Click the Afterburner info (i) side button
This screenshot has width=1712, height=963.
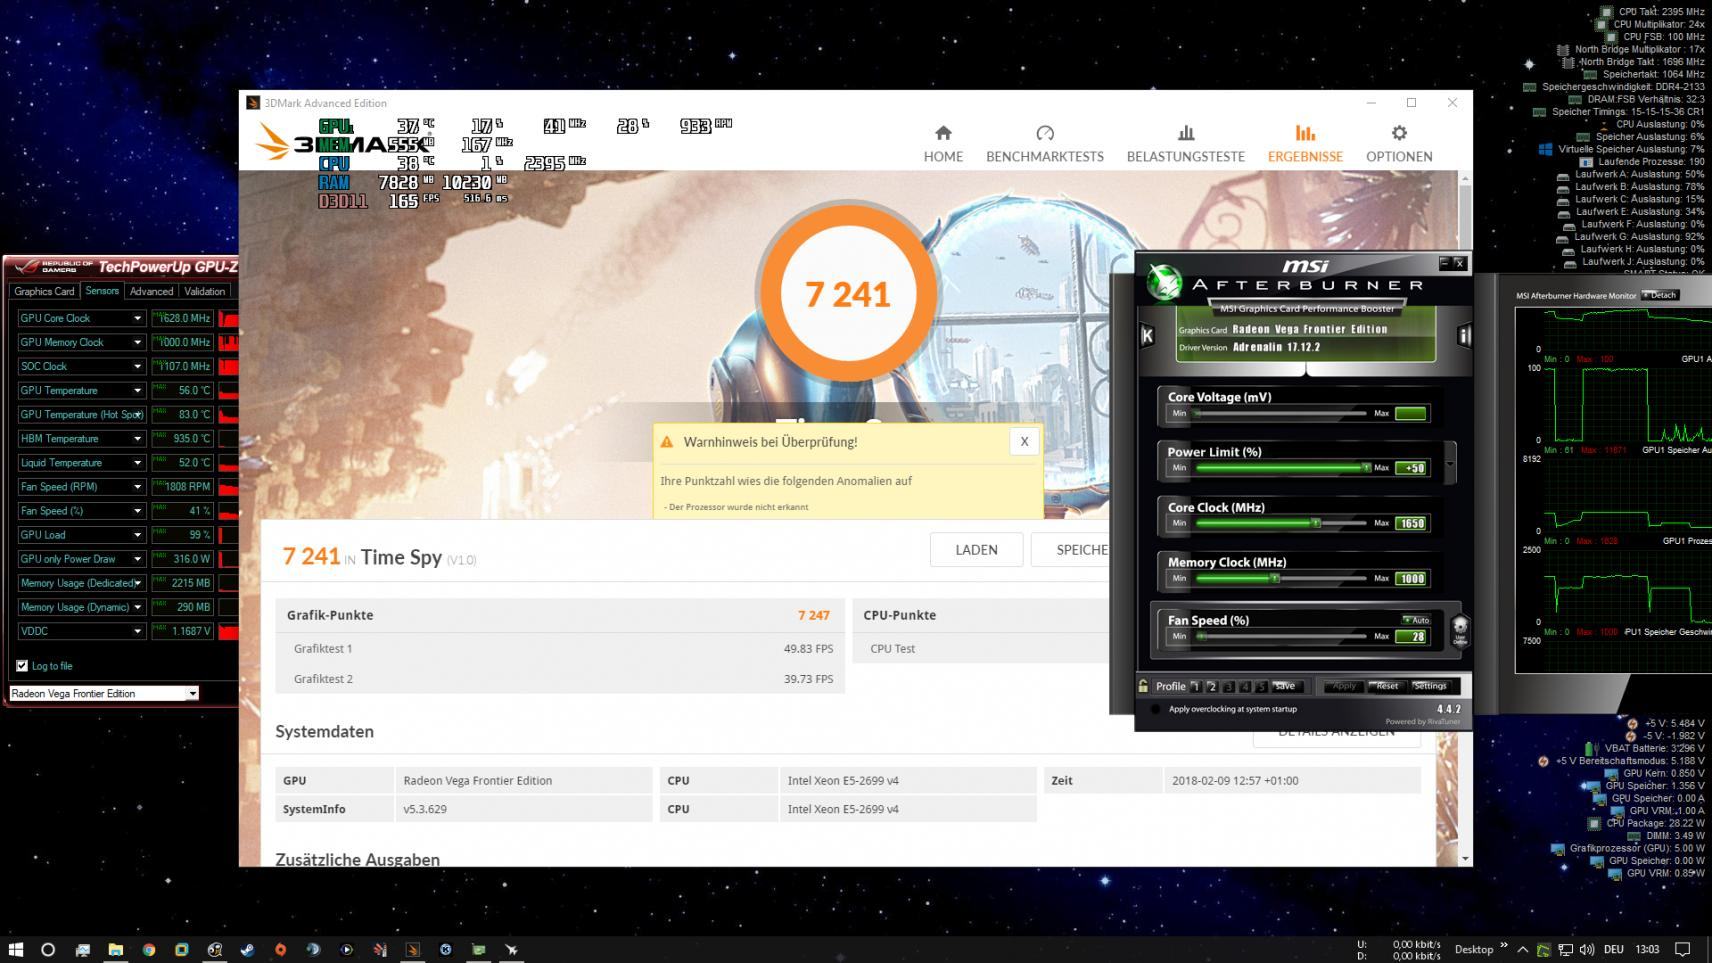tap(1464, 336)
